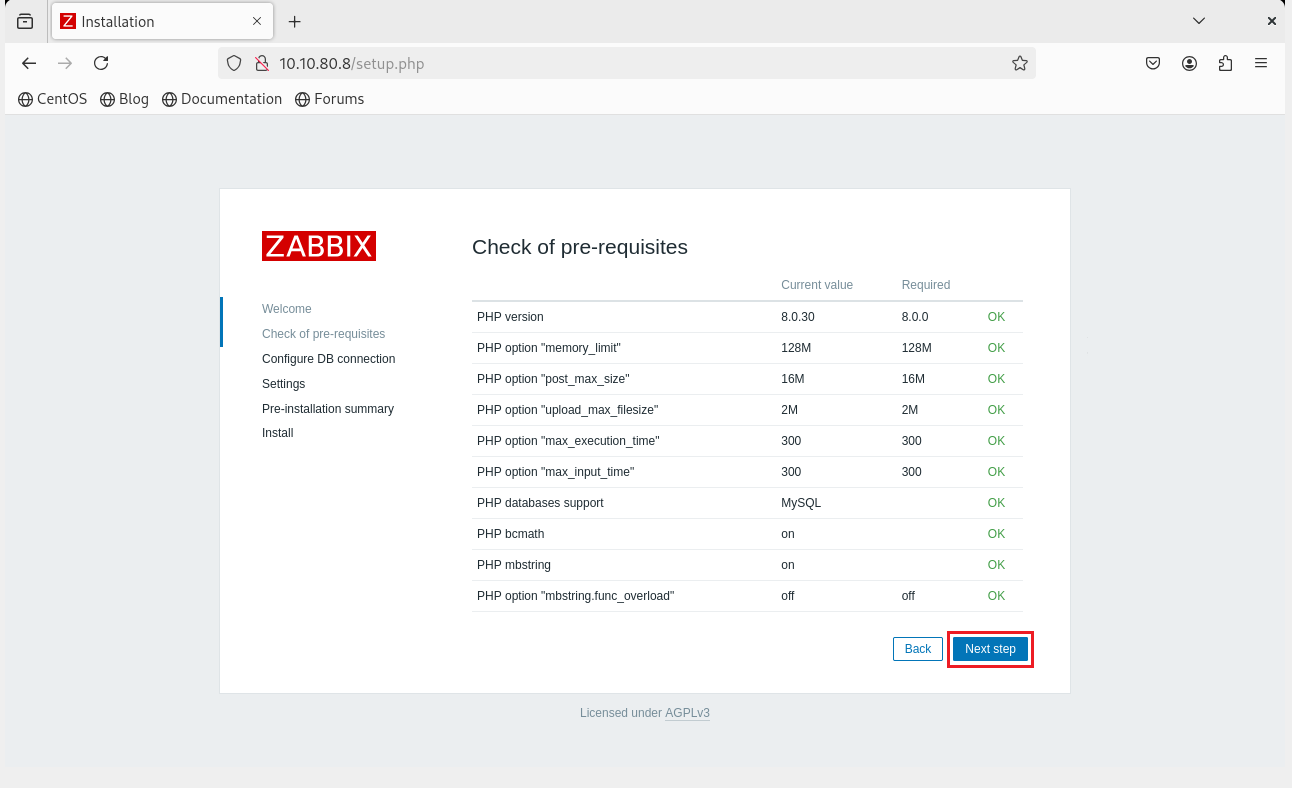This screenshot has height=788, width=1292.
Task: Bookmark this page with star icon
Action: [1019, 63]
